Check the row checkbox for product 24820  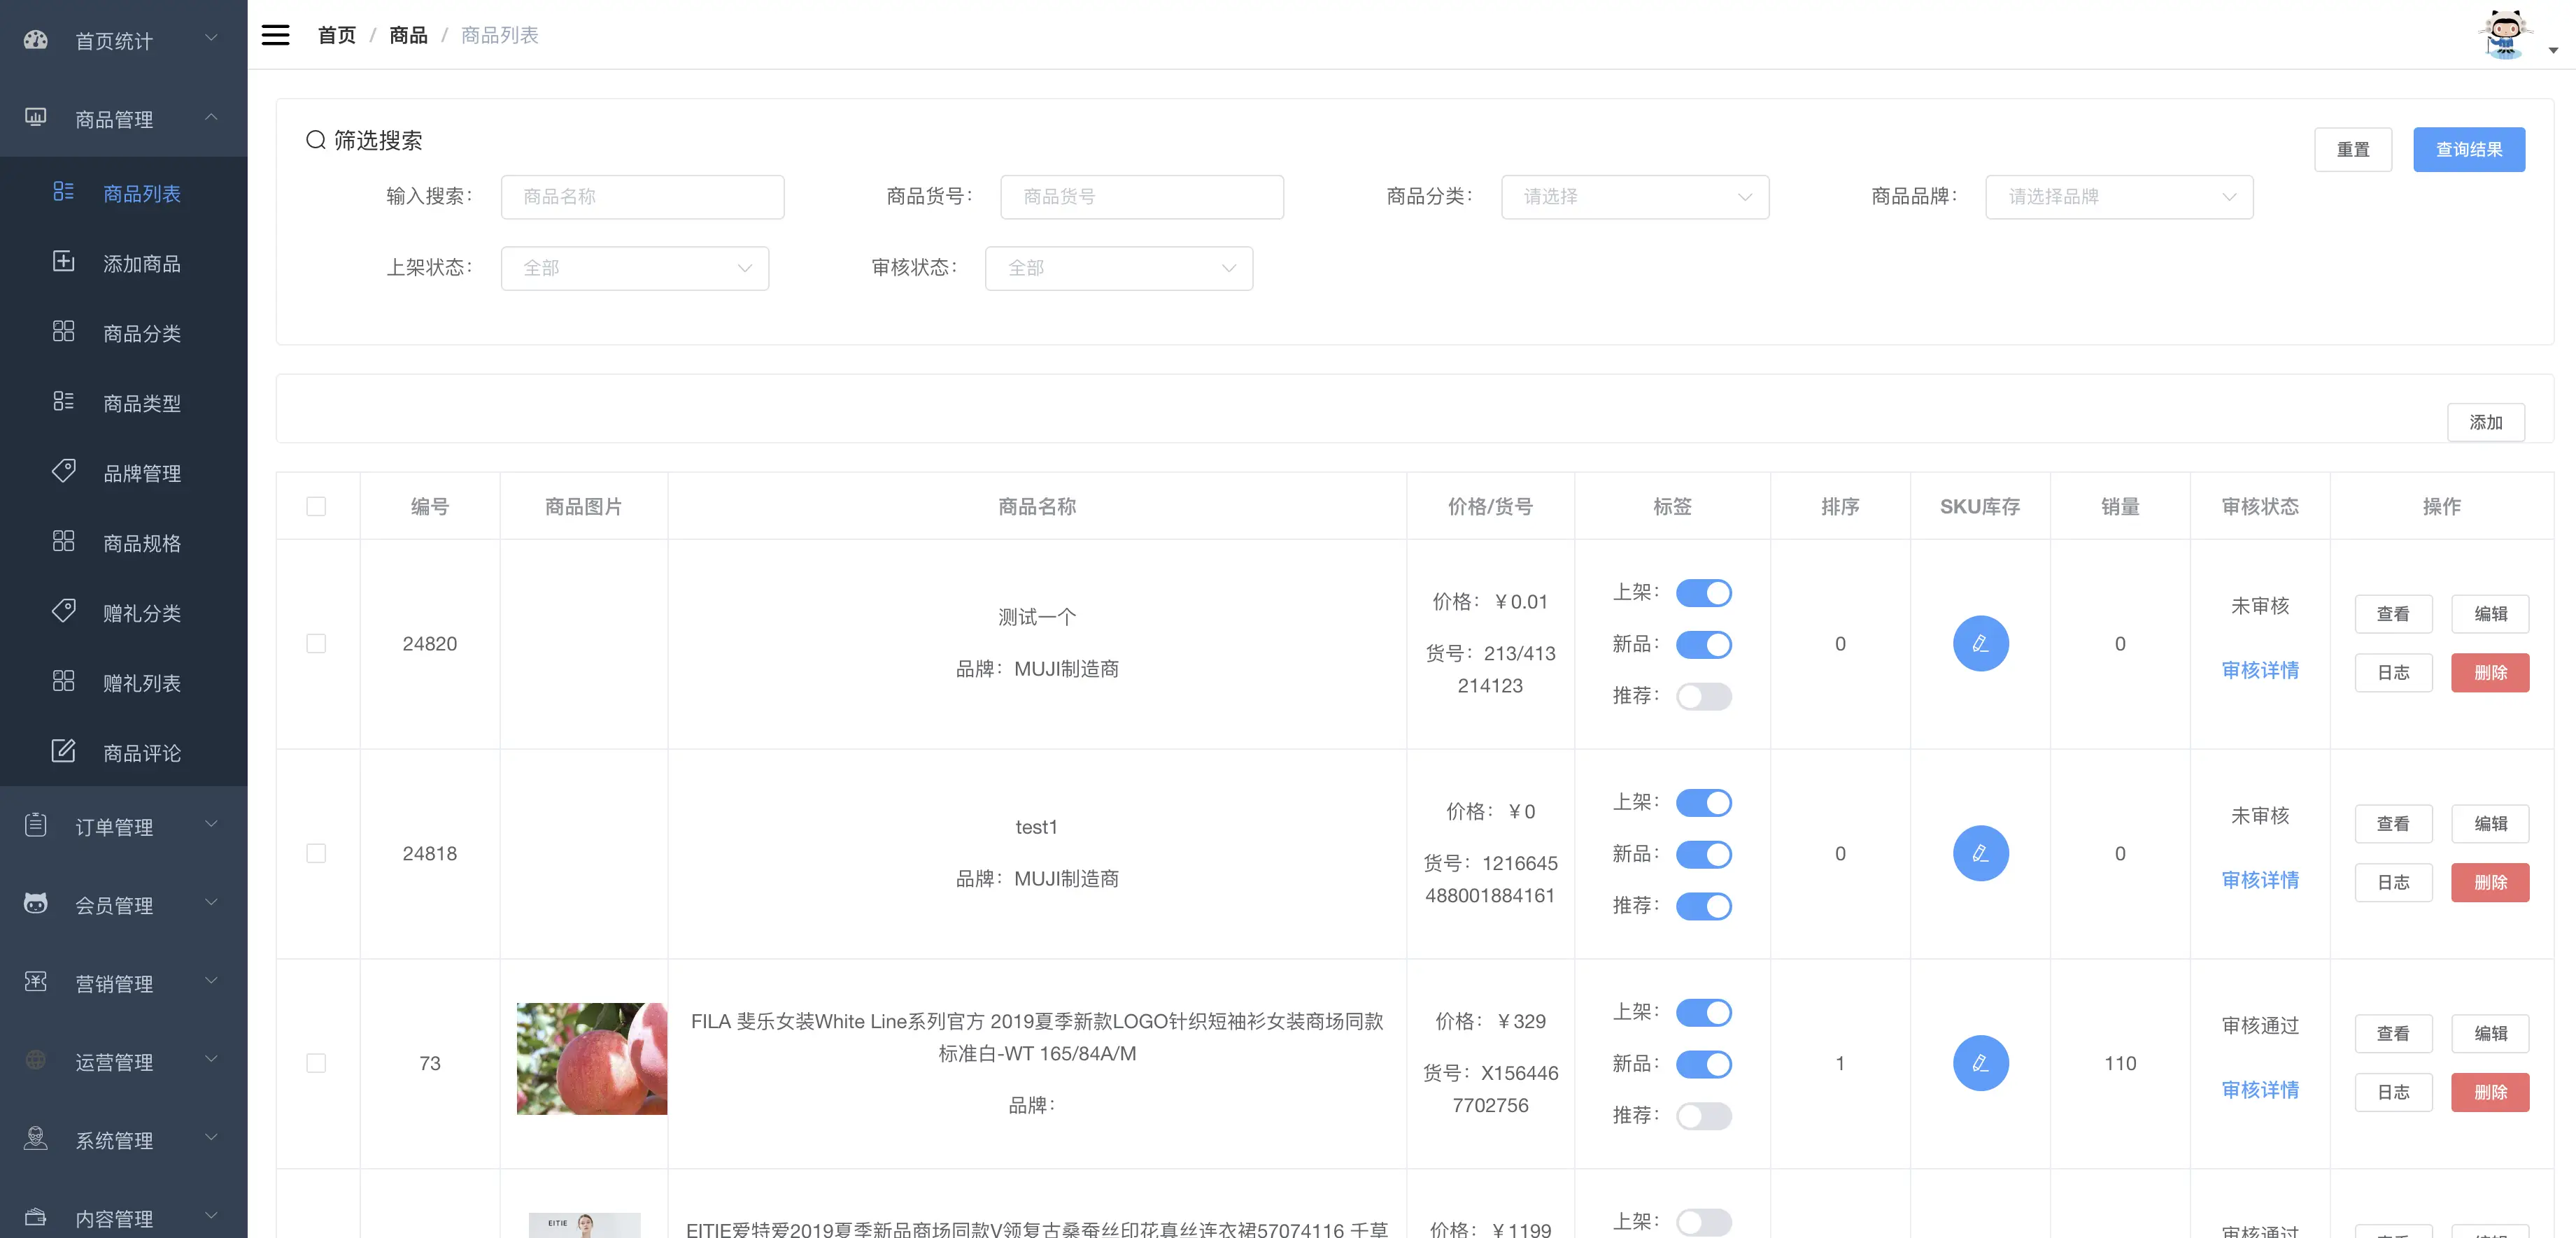(316, 644)
